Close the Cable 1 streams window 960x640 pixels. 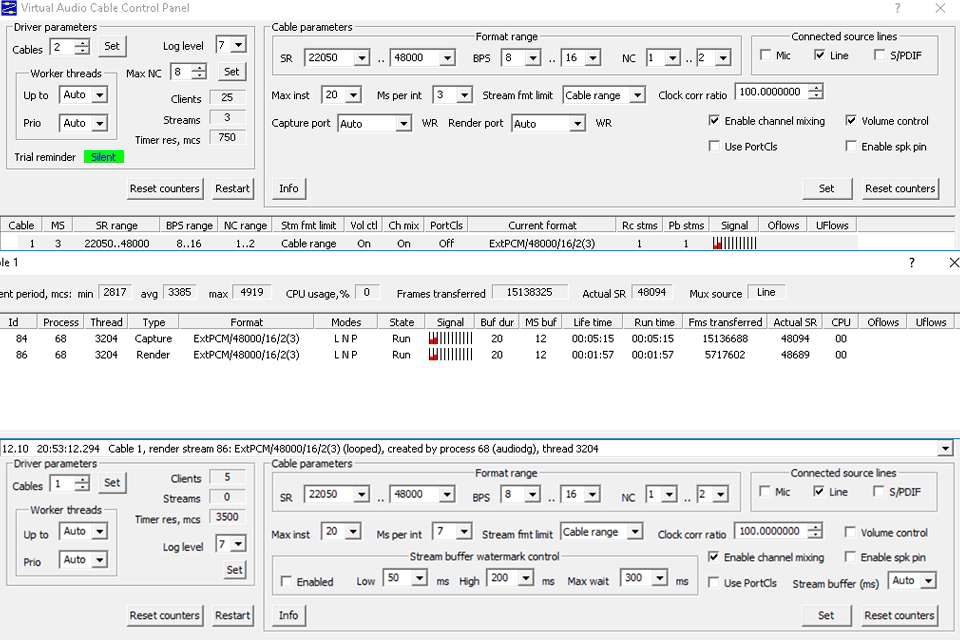tap(953, 262)
